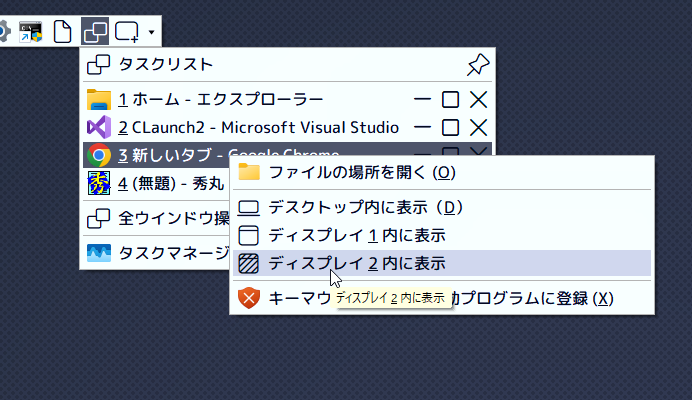Choose 除外プログラムに登録 (X) entry
Screen dimensions: 692x400
tap(442, 298)
